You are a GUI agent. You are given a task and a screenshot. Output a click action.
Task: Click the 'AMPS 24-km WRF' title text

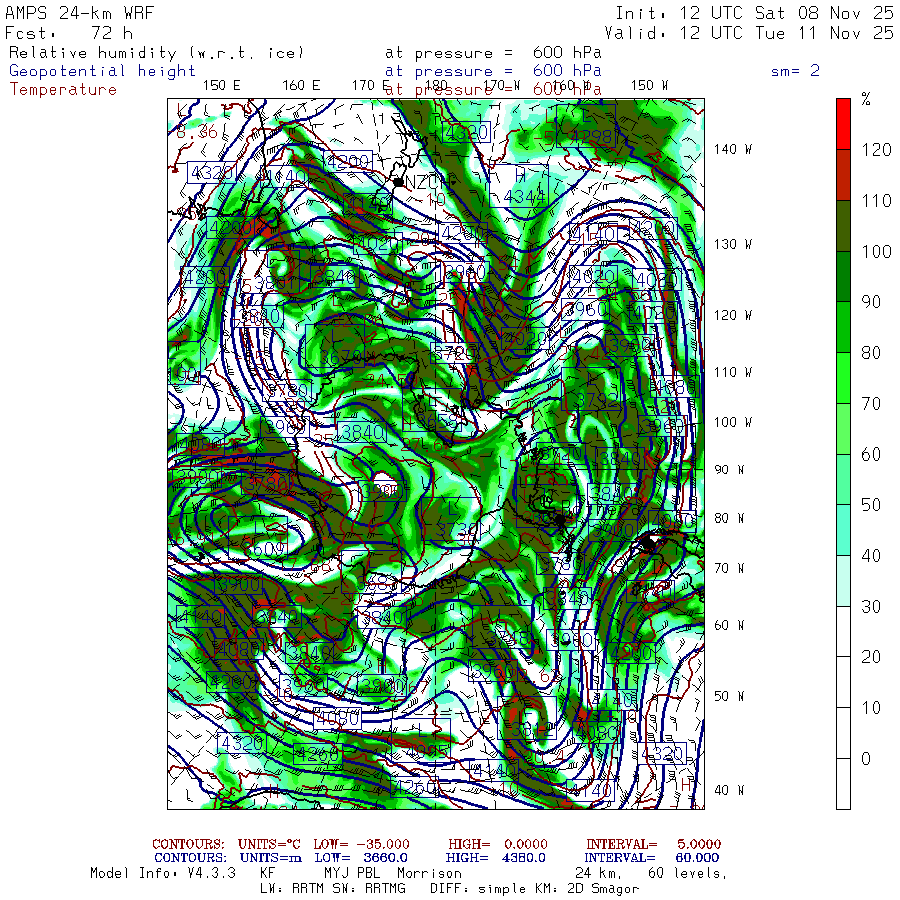[80, 13]
